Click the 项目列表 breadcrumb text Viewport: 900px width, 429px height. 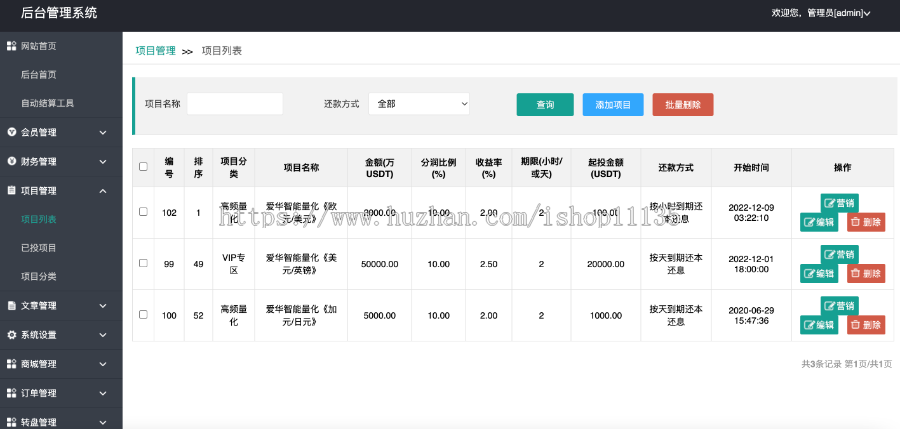222,51
